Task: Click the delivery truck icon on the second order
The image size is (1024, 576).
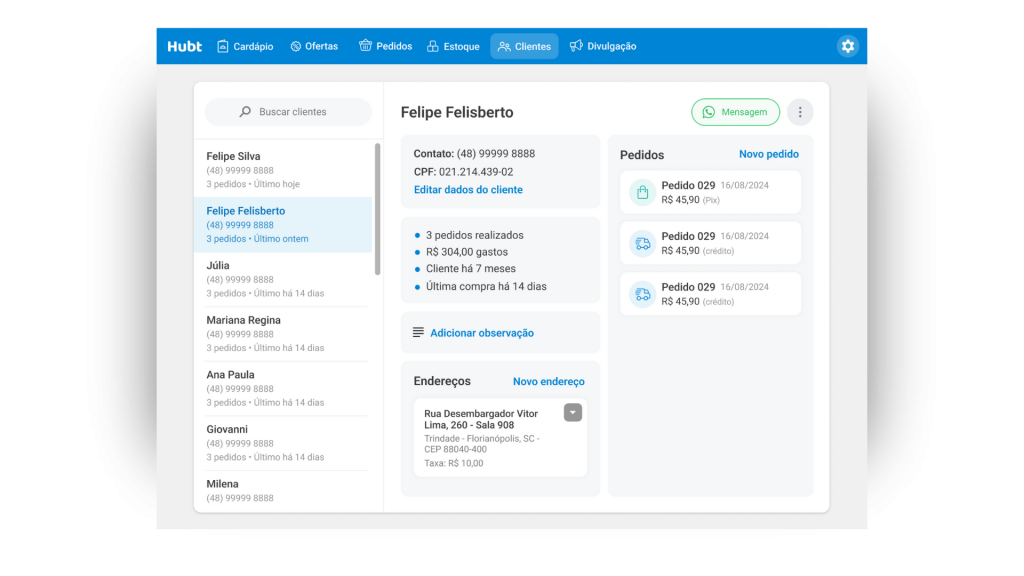Action: (x=642, y=243)
